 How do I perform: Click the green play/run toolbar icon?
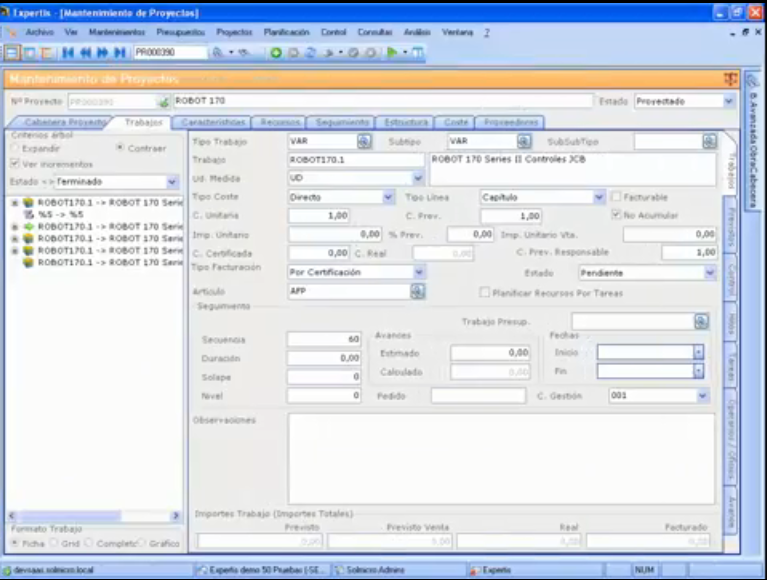[392, 52]
